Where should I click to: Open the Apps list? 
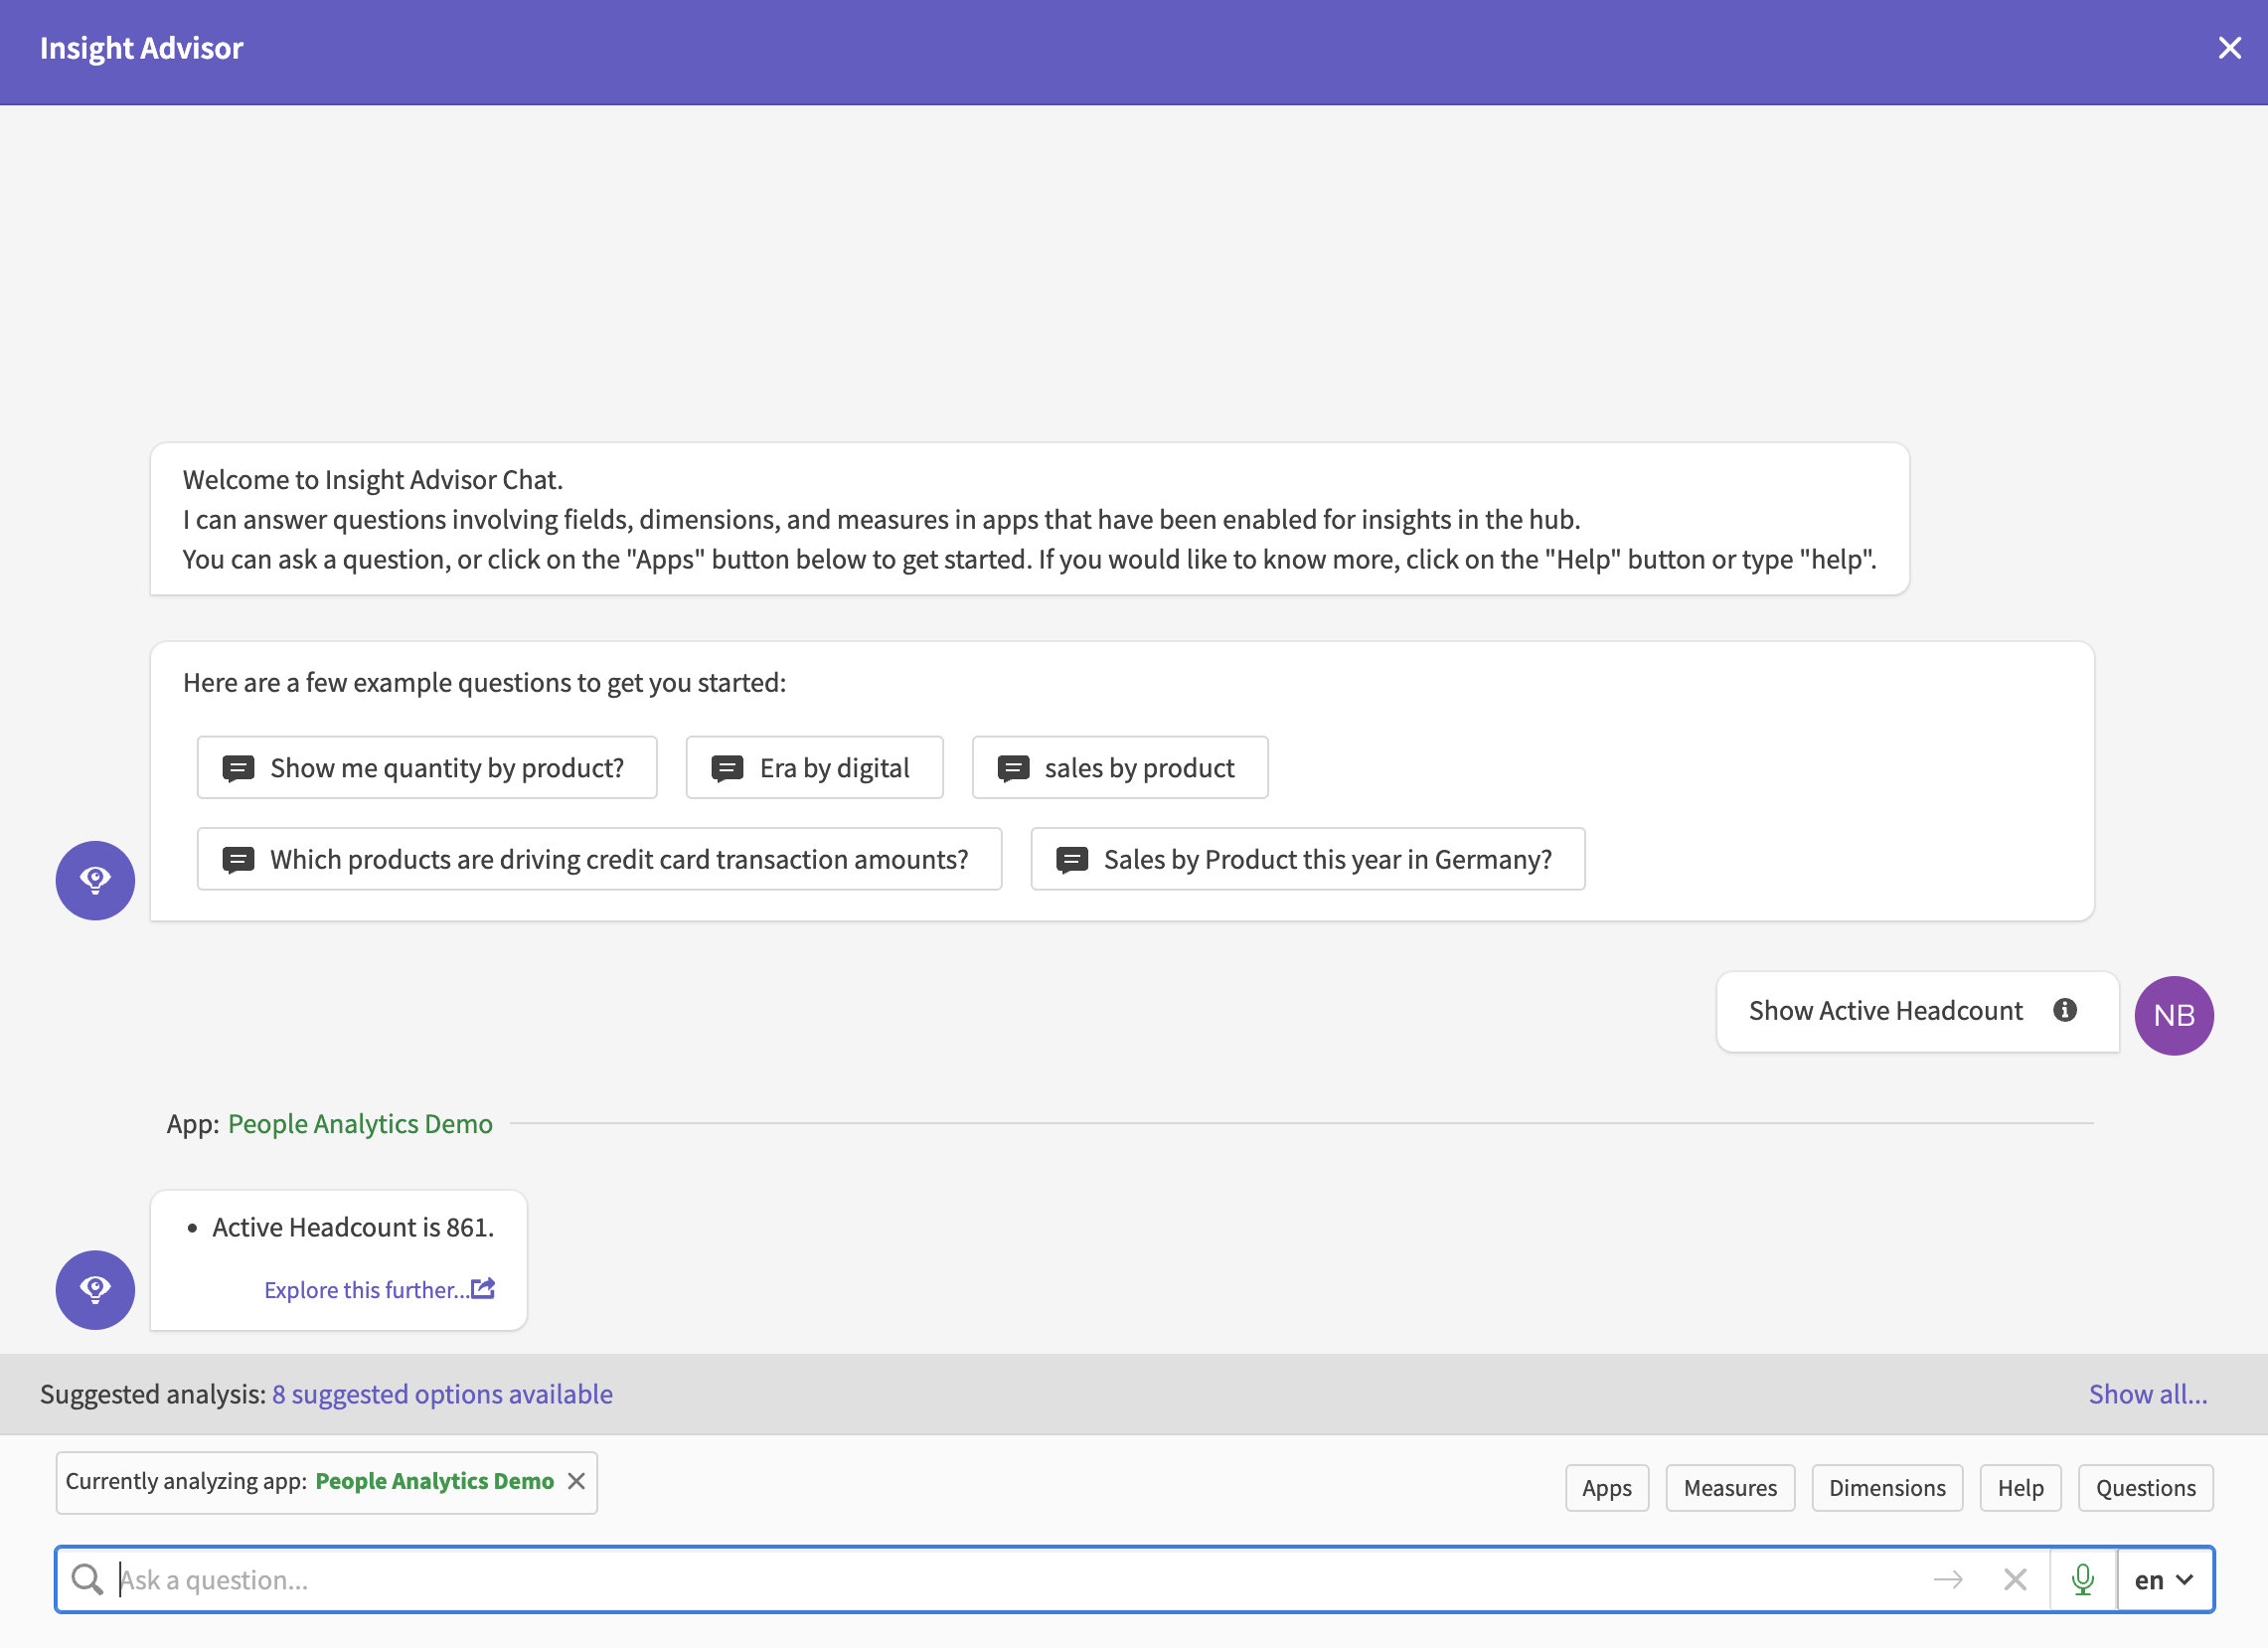(1606, 1487)
